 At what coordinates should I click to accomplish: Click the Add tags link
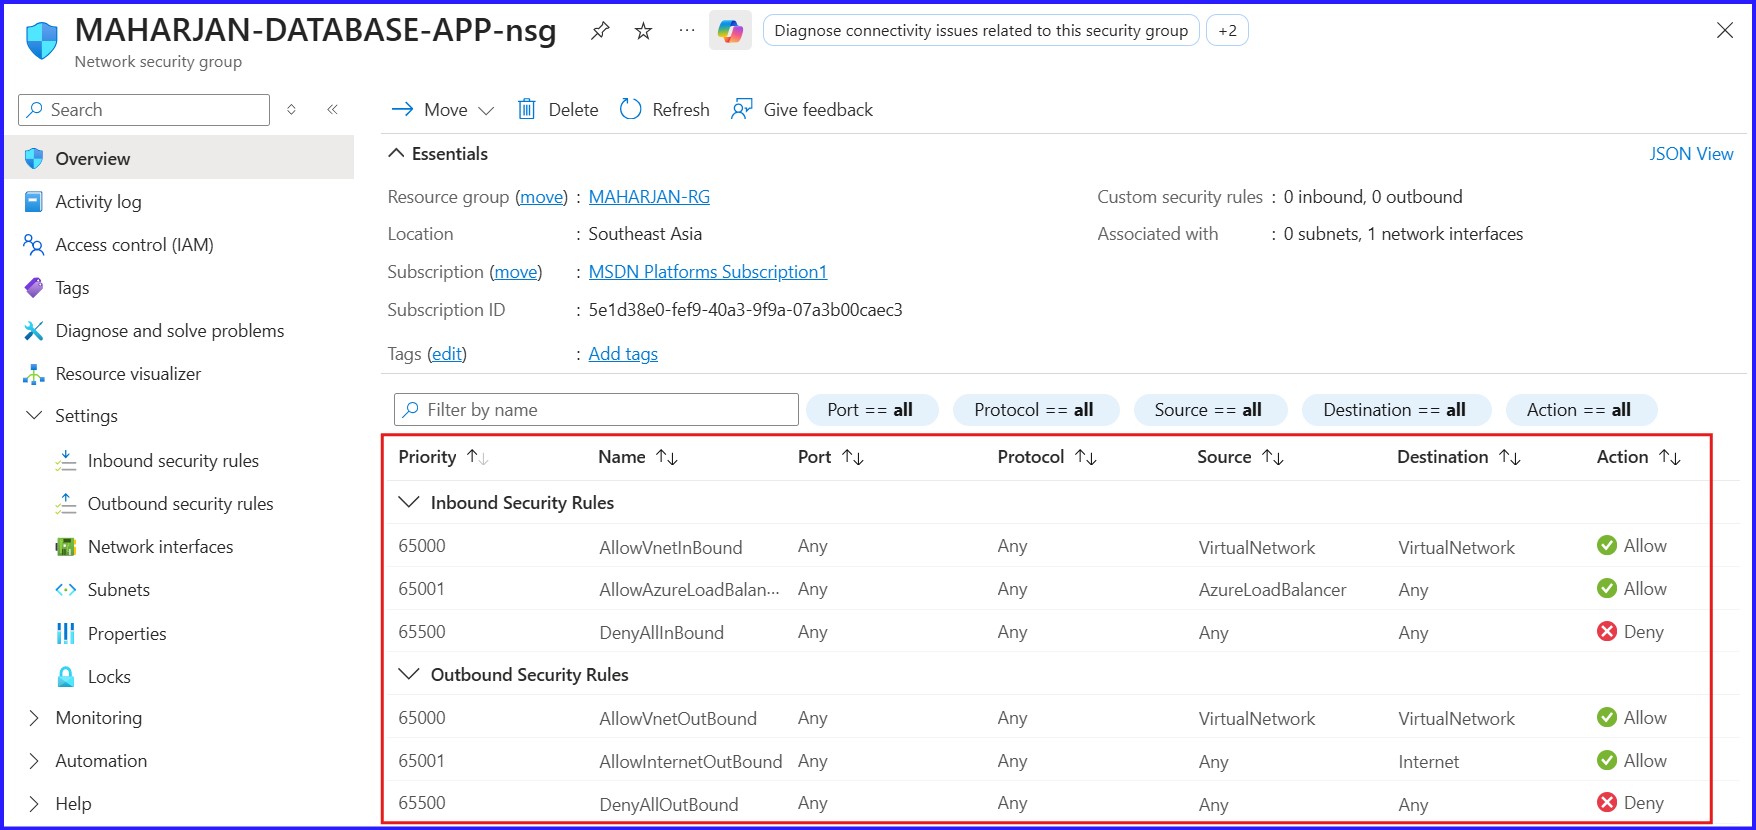pyautogui.click(x=623, y=354)
